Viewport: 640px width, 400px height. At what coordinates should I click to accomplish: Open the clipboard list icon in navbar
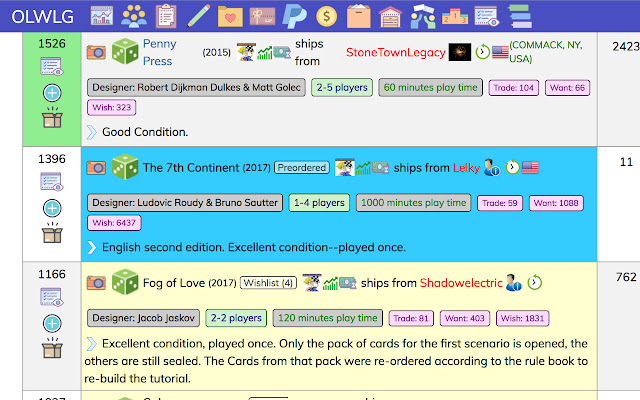point(166,16)
